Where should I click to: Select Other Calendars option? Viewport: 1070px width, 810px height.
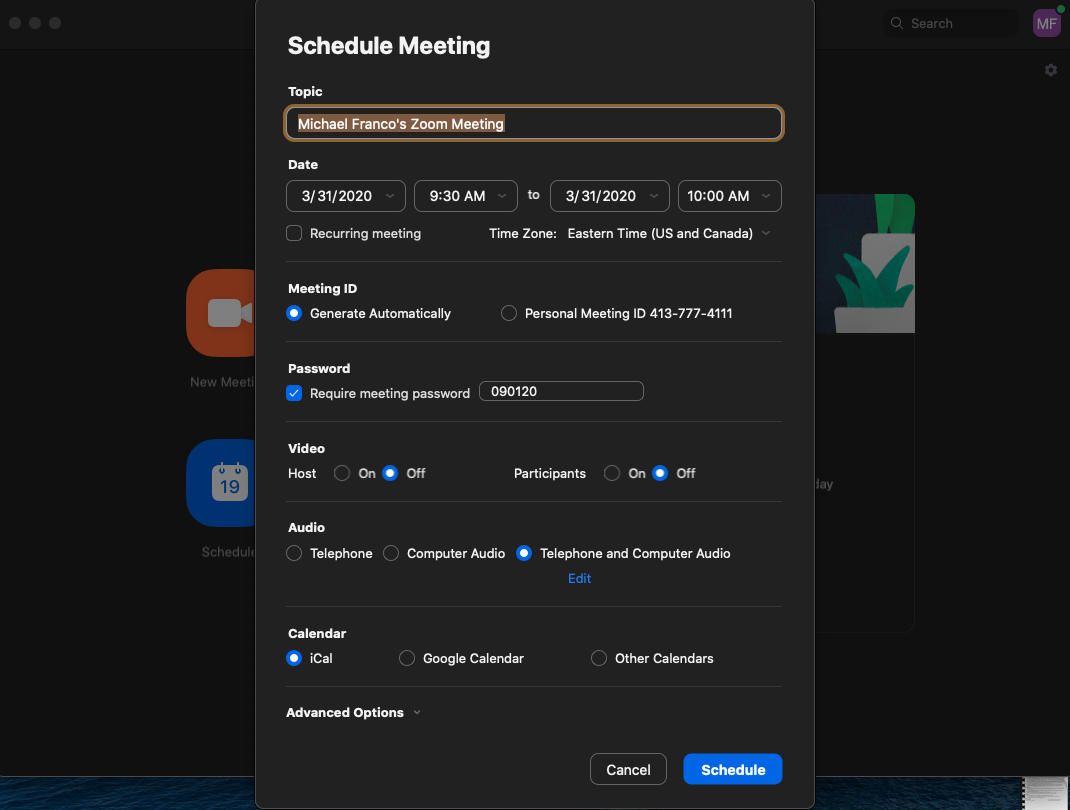[x=599, y=659]
